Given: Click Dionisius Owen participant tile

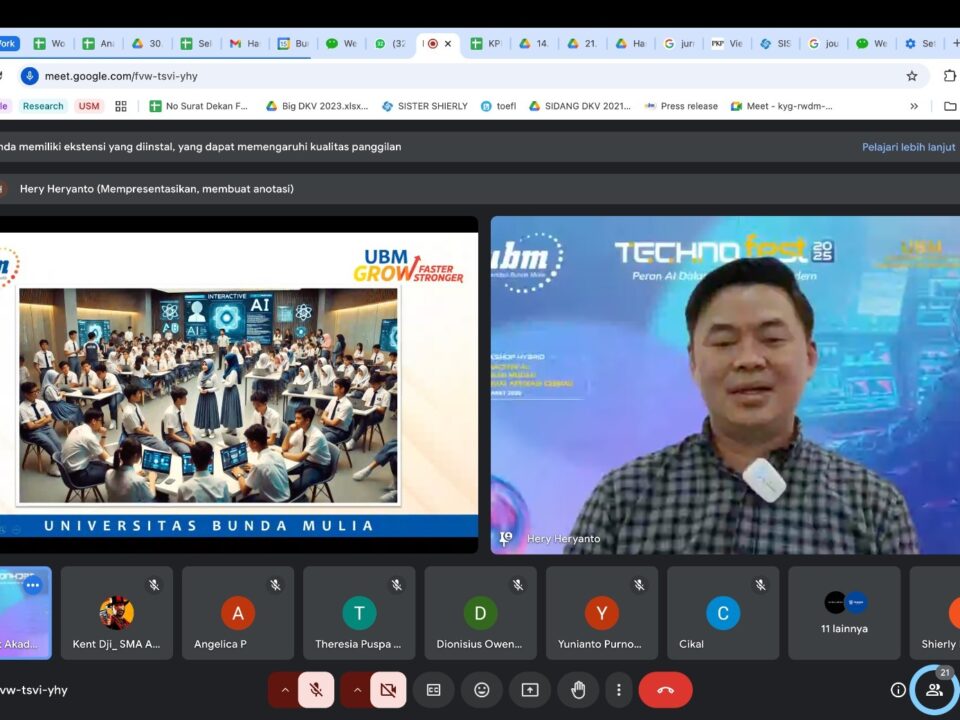Looking at the screenshot, I should tap(481, 613).
